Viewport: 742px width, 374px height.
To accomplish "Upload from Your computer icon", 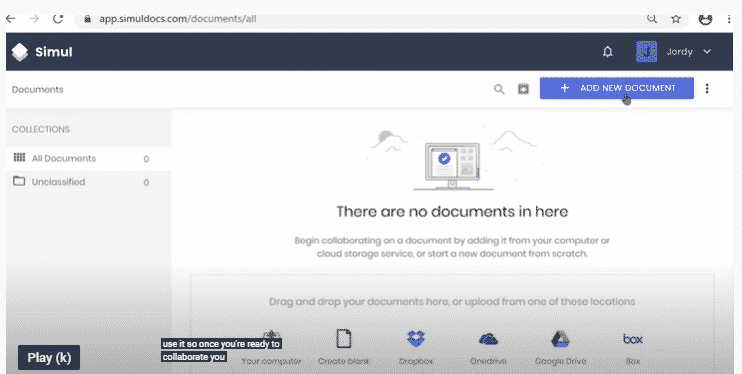I will [x=271, y=338].
